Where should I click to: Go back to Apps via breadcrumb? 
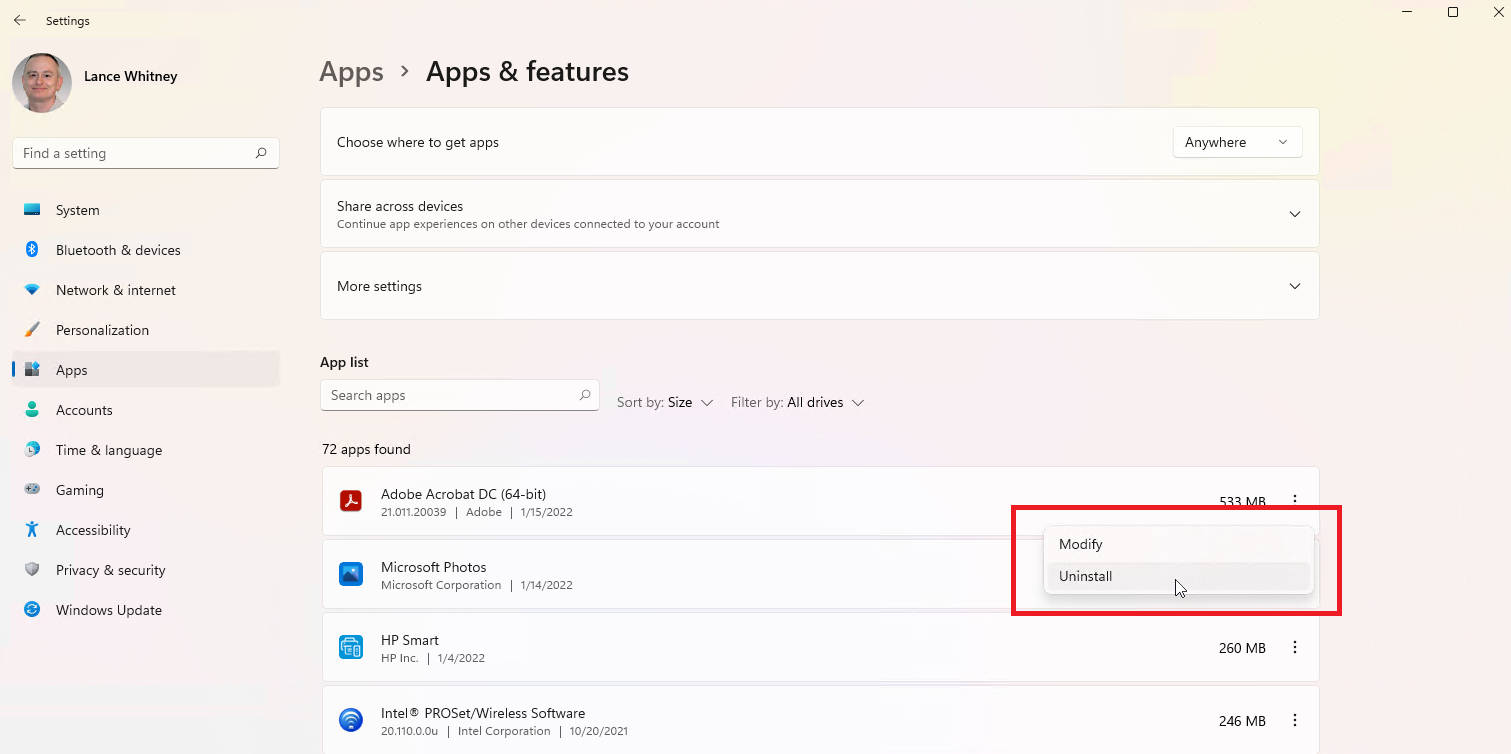[351, 72]
